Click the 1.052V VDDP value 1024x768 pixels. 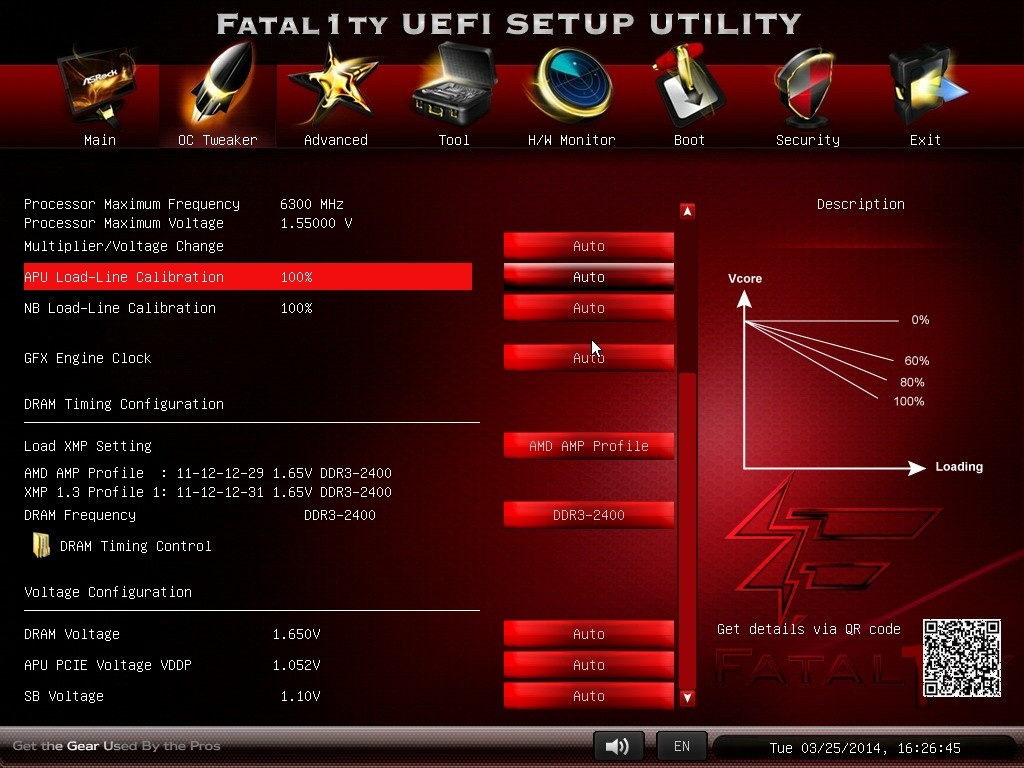(296, 665)
